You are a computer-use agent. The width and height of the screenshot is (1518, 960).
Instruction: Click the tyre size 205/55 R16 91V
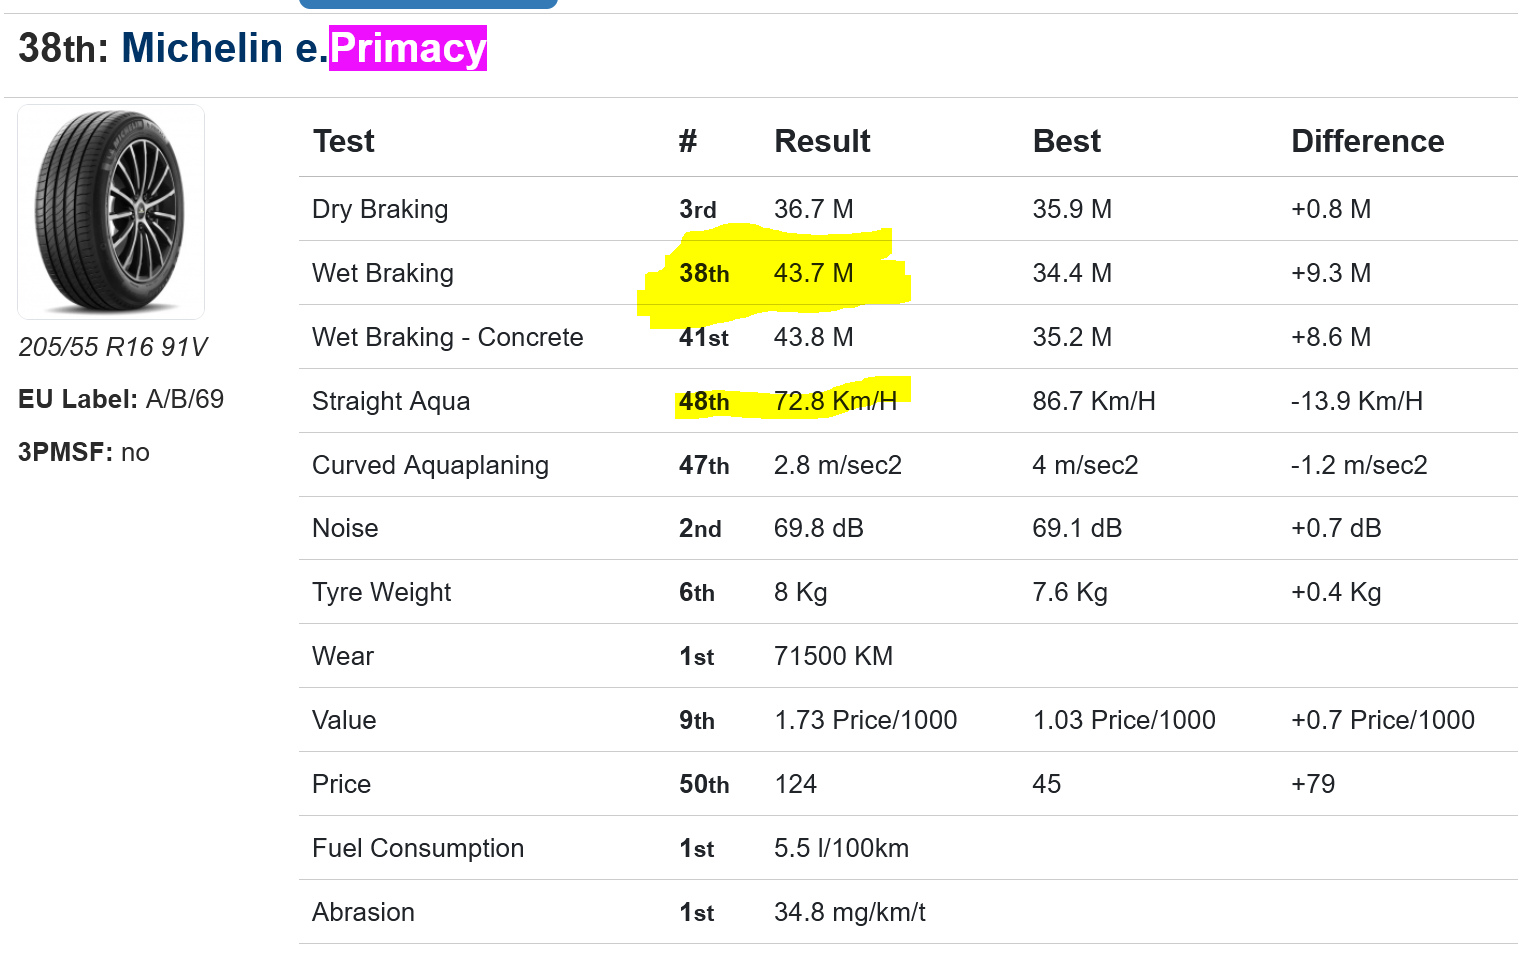pyautogui.click(x=113, y=347)
